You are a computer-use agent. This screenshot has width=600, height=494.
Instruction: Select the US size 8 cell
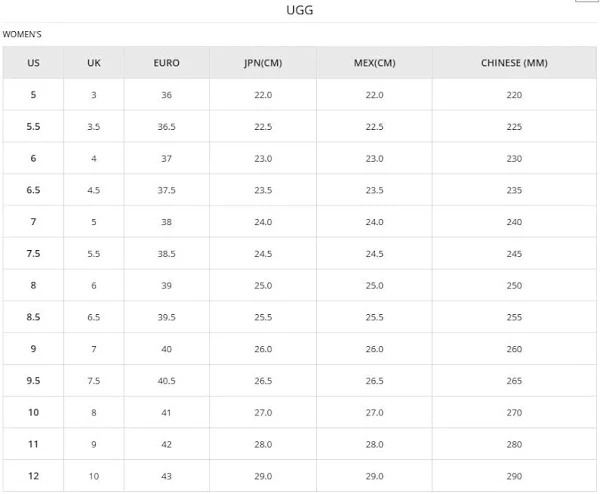pyautogui.click(x=33, y=286)
